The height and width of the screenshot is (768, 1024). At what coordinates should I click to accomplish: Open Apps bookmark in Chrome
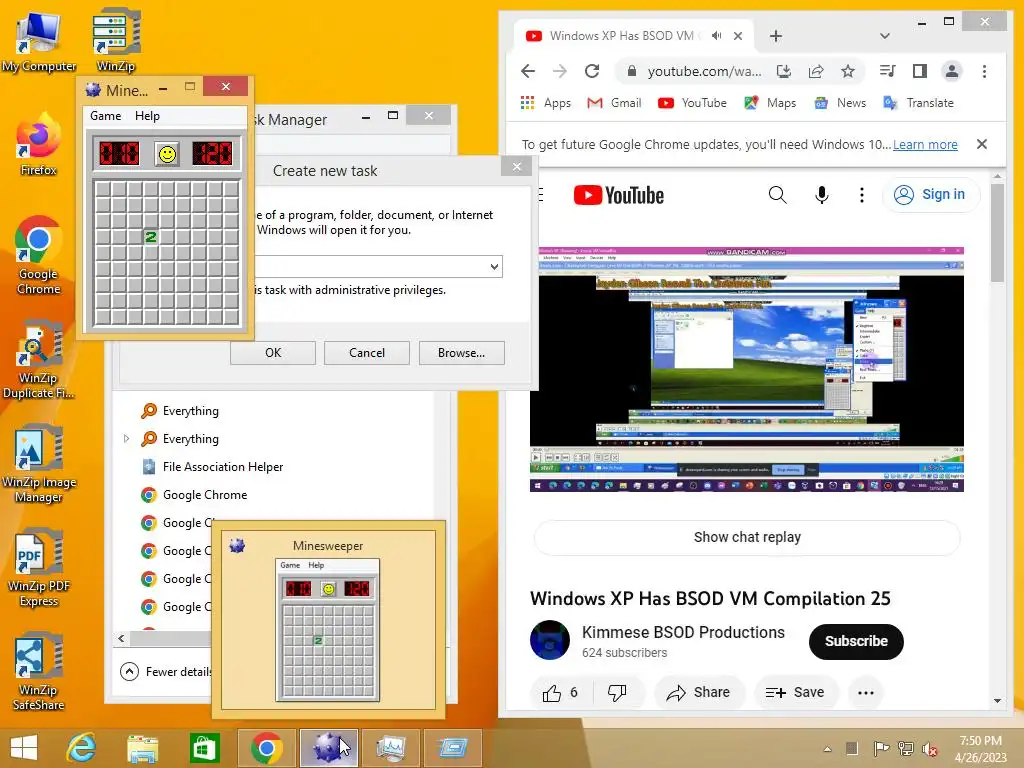tap(546, 103)
